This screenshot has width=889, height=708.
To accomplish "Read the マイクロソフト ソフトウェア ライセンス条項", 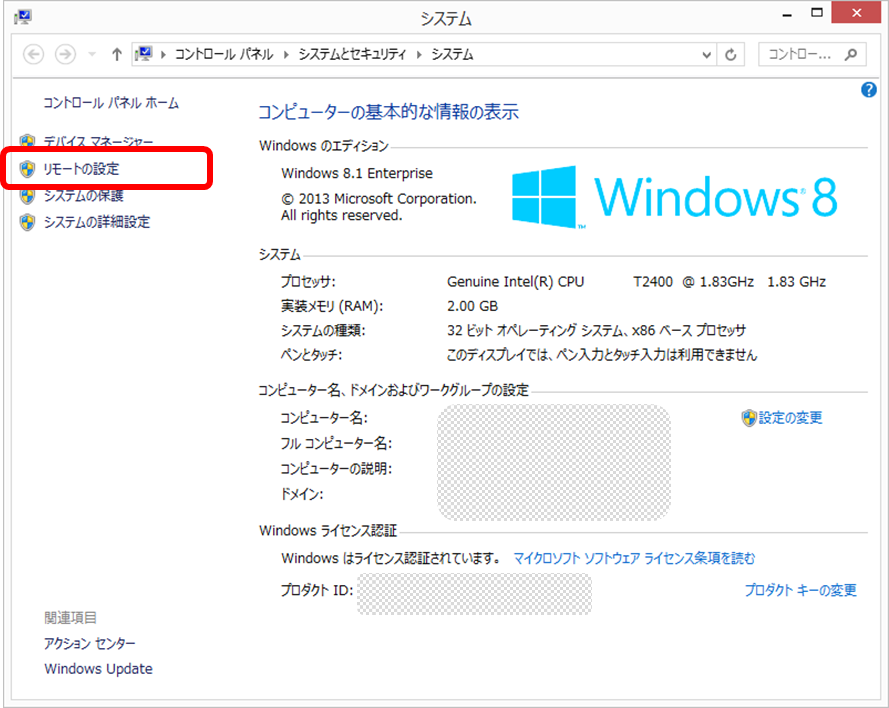I will click(x=634, y=558).
